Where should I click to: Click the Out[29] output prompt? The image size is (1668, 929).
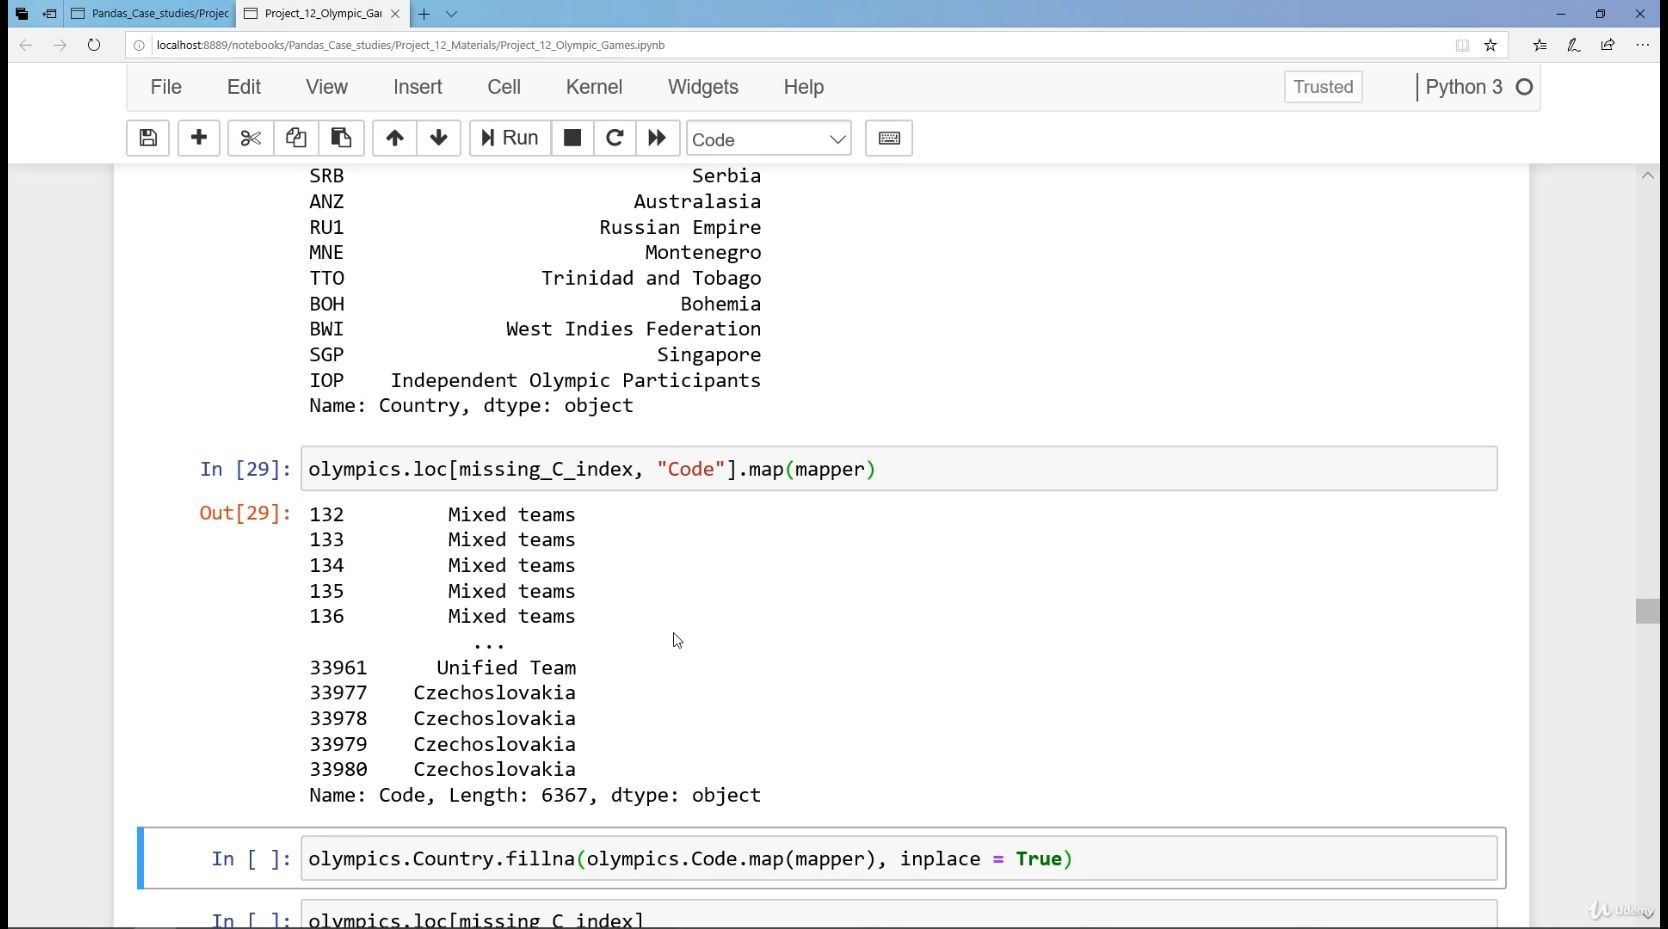[x=245, y=513]
